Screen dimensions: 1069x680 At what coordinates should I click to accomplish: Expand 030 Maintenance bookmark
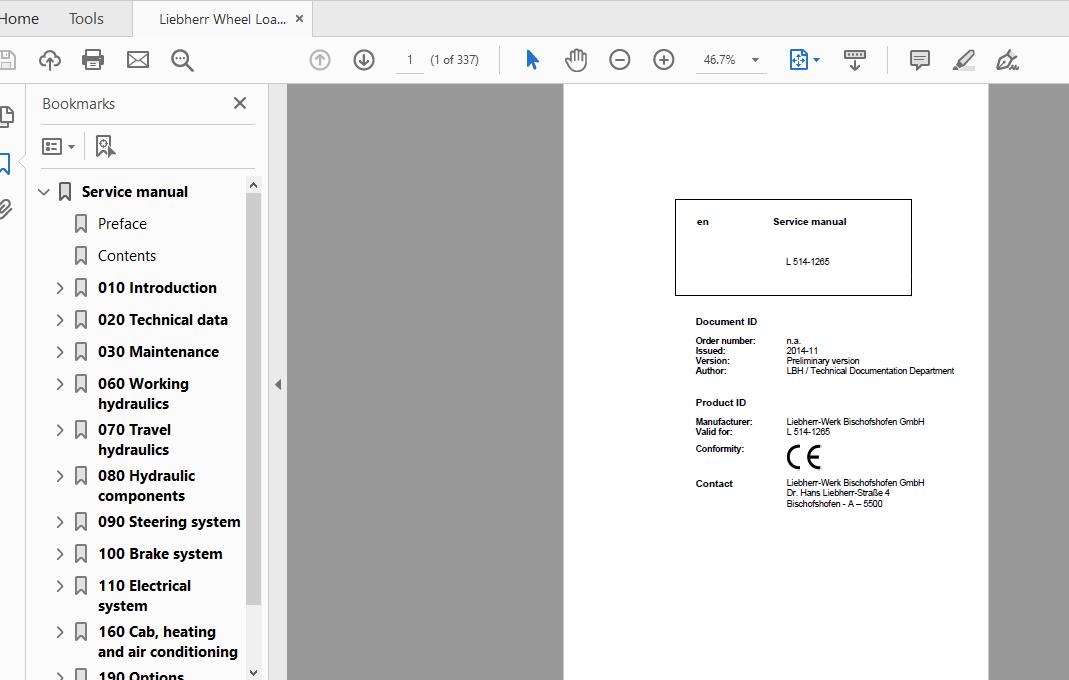[60, 353]
